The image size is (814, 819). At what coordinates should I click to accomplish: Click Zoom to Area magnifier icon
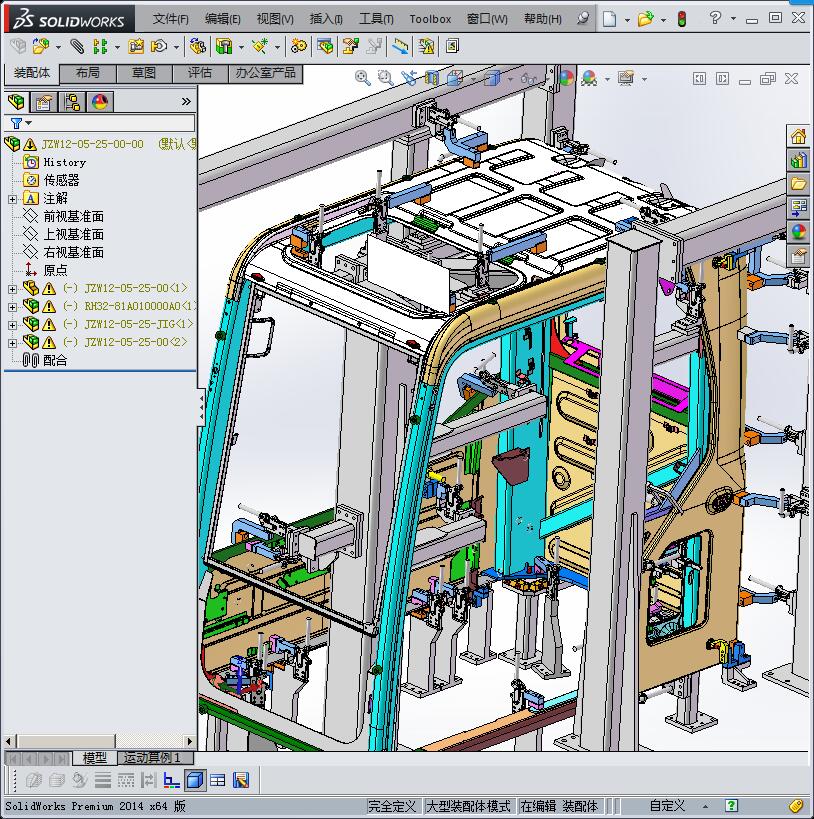pos(386,78)
